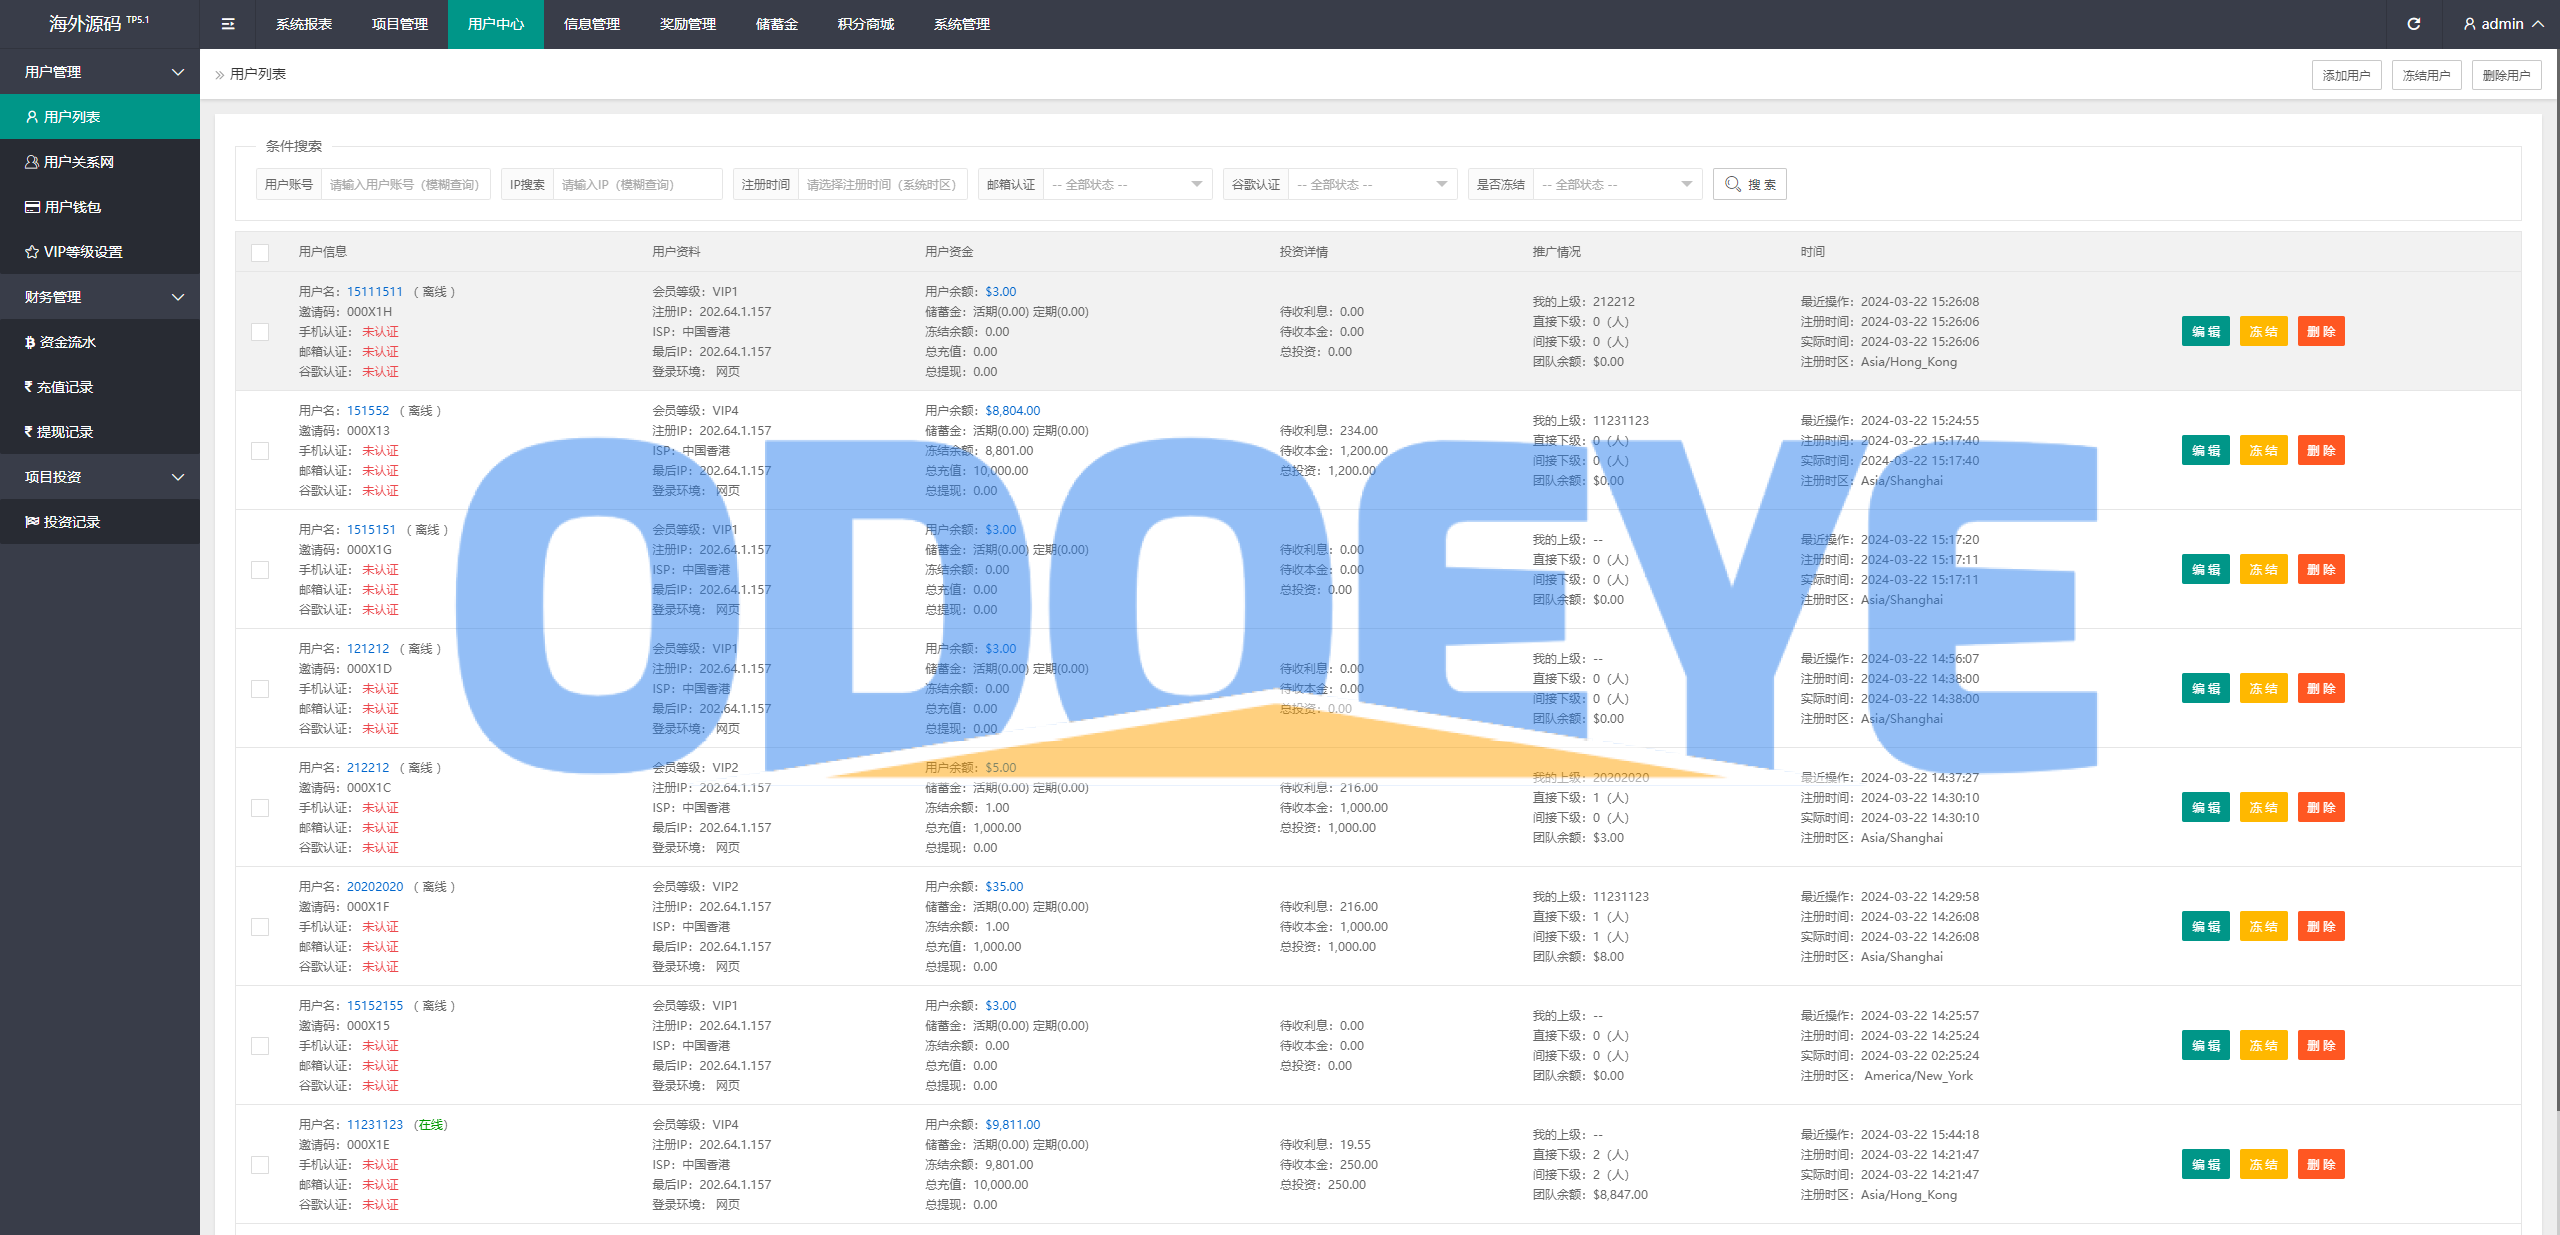Click 编辑 for user 15111511
This screenshot has height=1235, width=2560.
[2206, 332]
